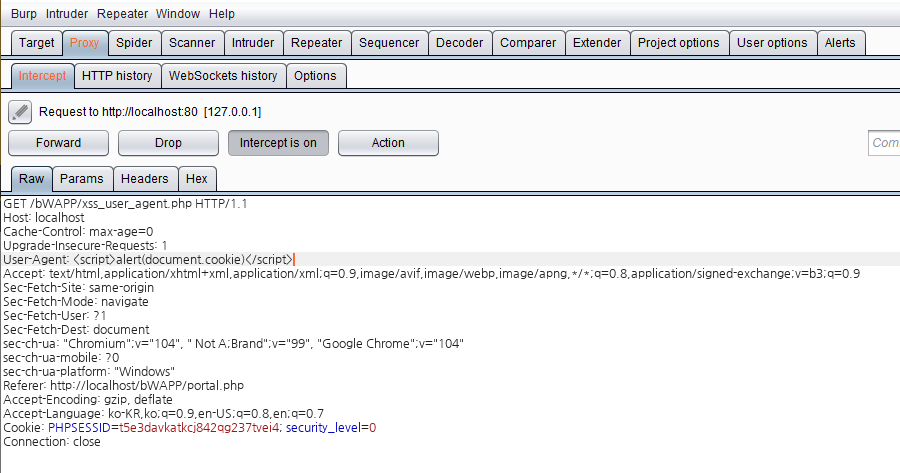Switch to the Alerts tab
The height and width of the screenshot is (473, 900).
840,43
